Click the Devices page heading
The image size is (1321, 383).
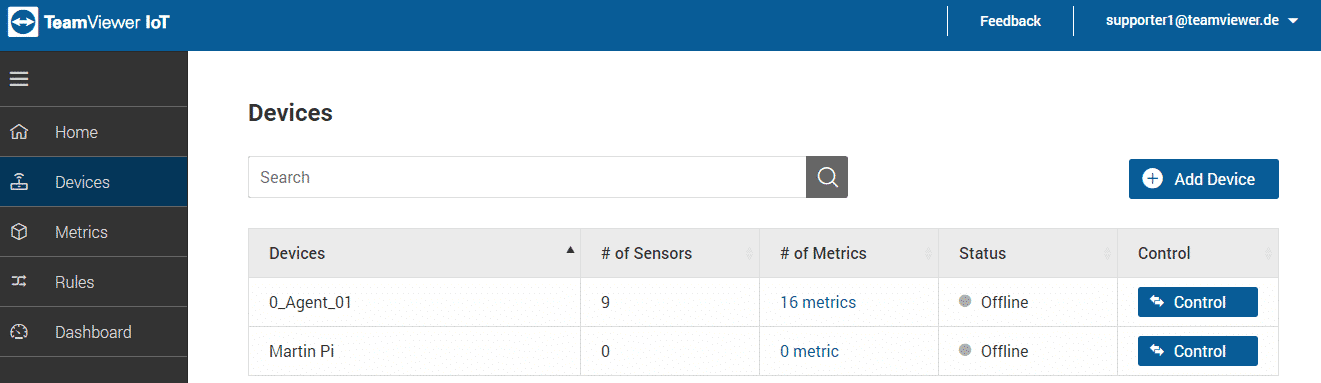click(290, 113)
